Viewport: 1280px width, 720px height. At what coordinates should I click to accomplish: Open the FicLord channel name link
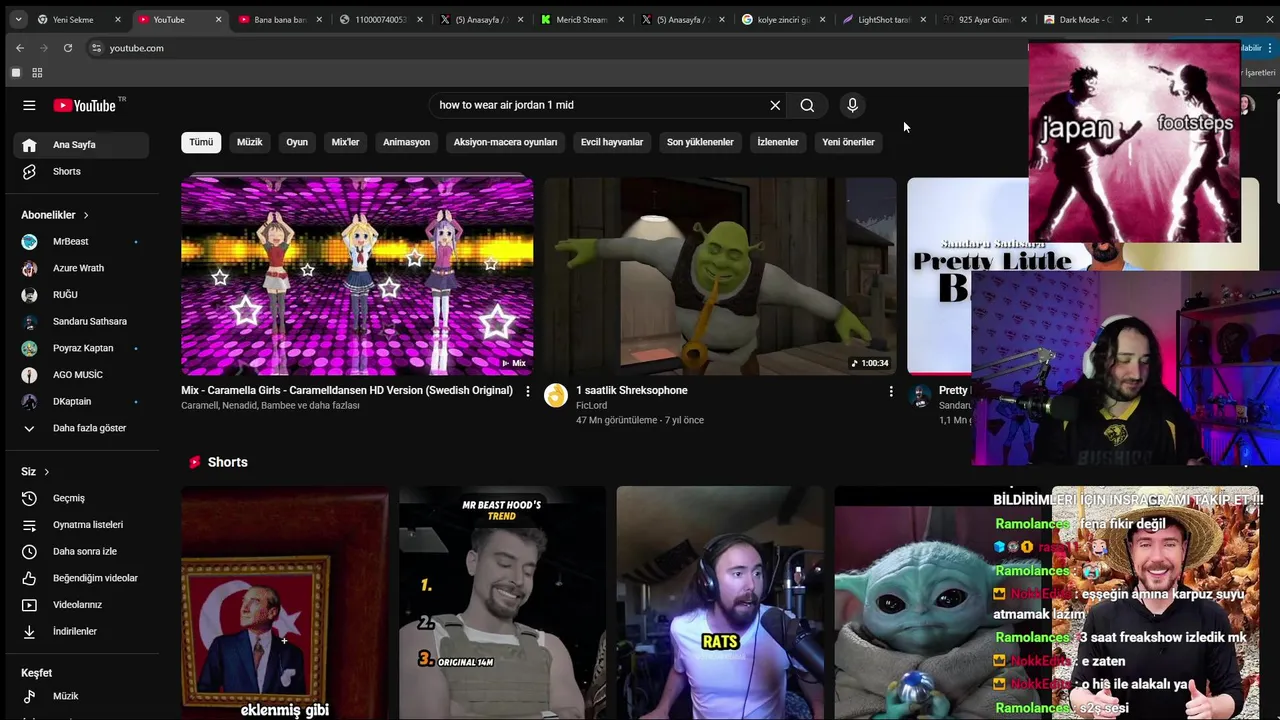pos(591,405)
